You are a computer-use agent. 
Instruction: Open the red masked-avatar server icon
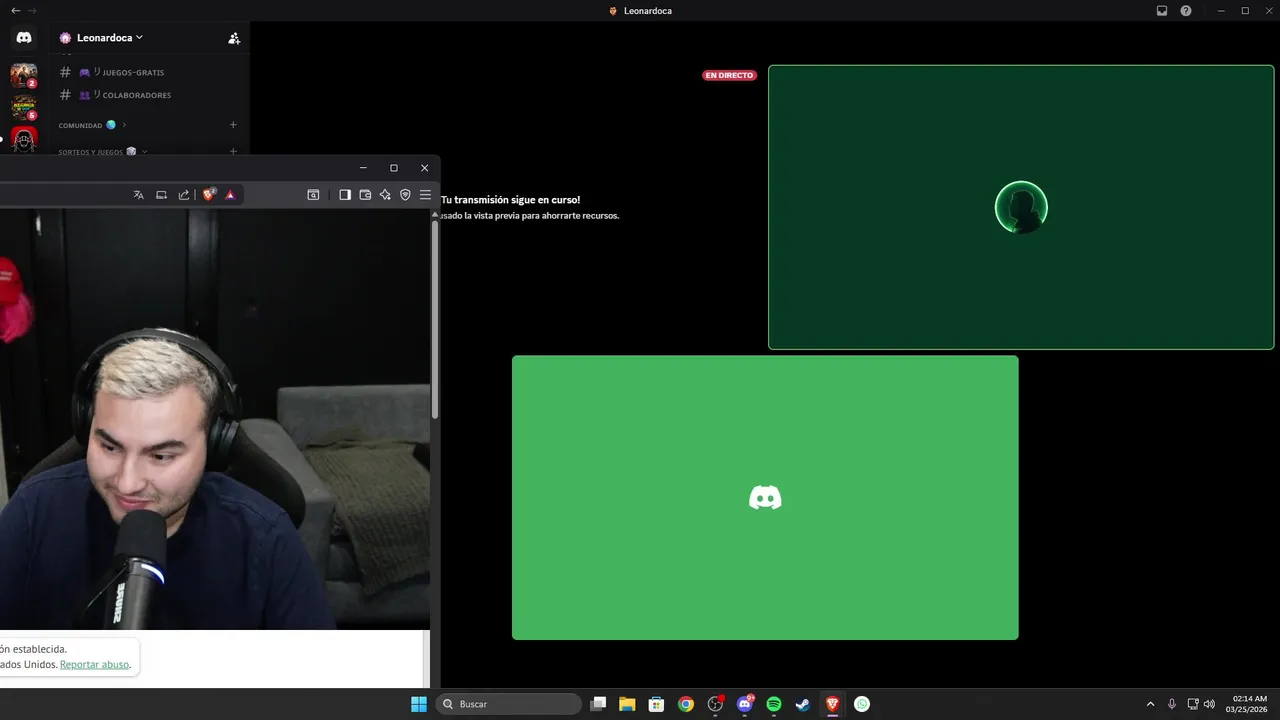[x=24, y=139]
